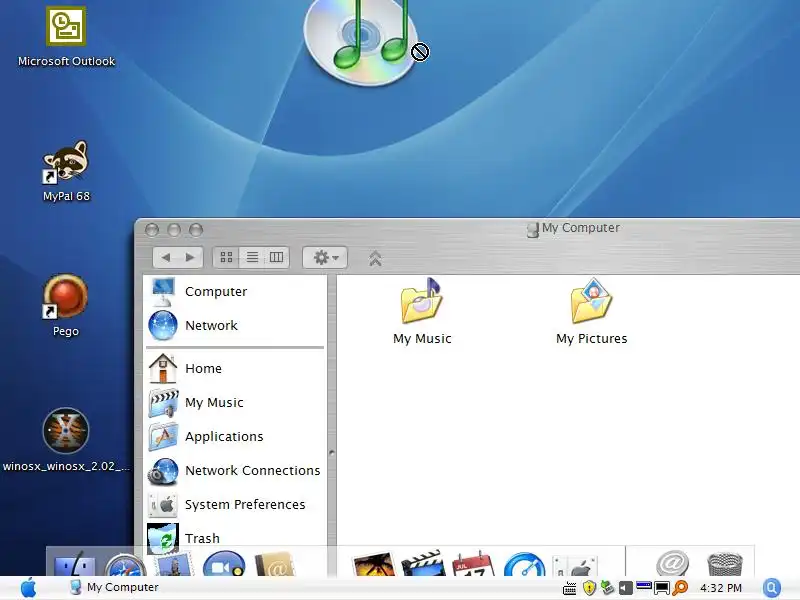The height and width of the screenshot is (600, 800).
Task: Open the yellow security shield tray icon
Action: (x=589, y=588)
